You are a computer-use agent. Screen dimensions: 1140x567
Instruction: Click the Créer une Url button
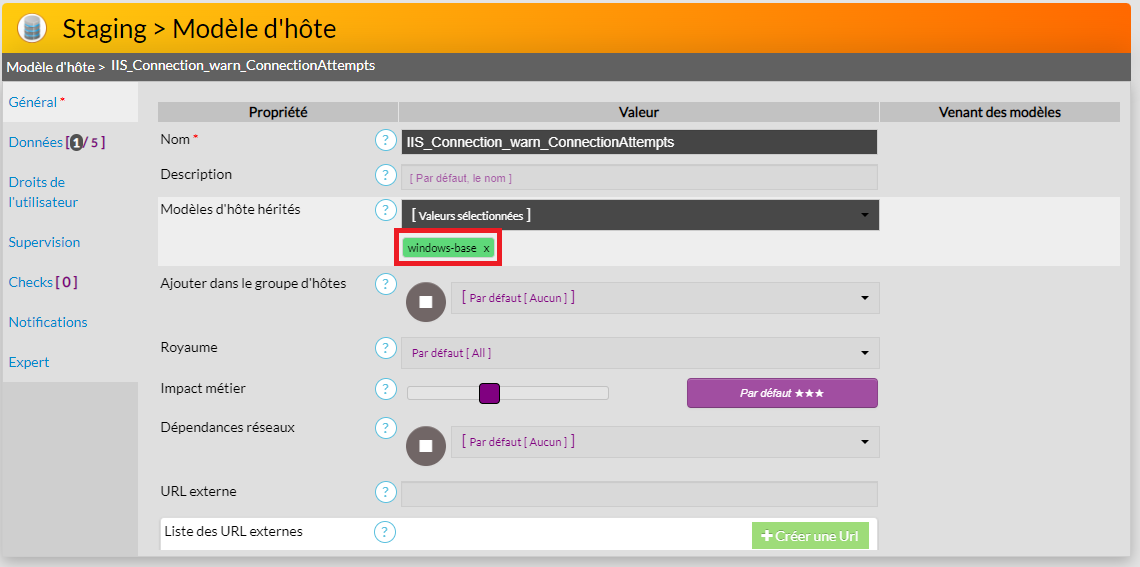pos(810,536)
